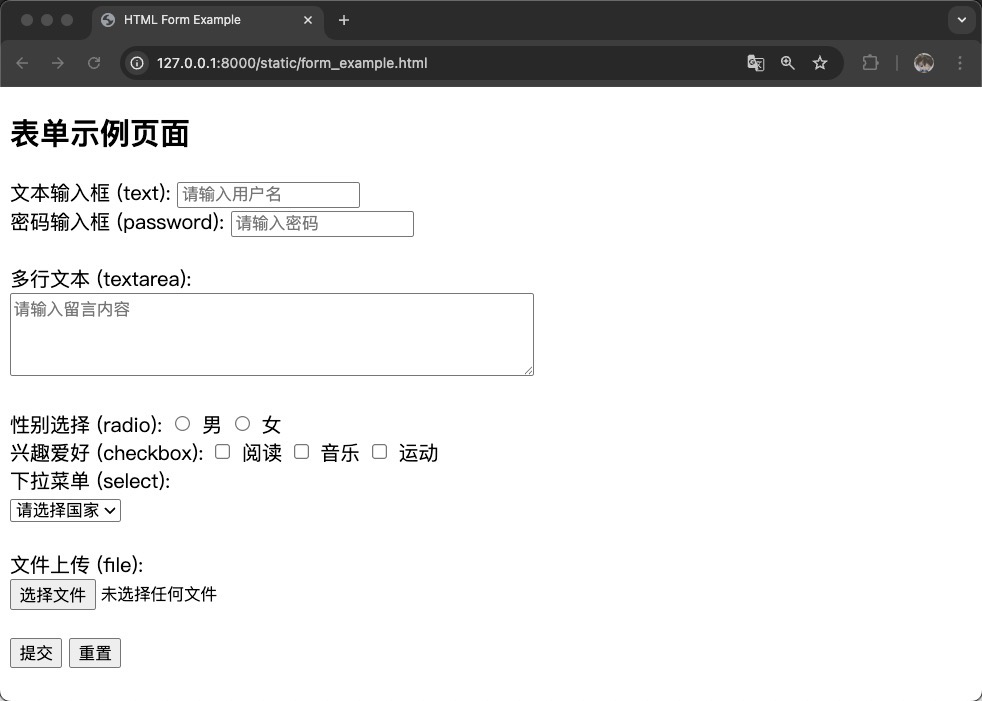Open the 请选择国家 country dropdown
The width and height of the screenshot is (982, 701).
click(x=65, y=510)
